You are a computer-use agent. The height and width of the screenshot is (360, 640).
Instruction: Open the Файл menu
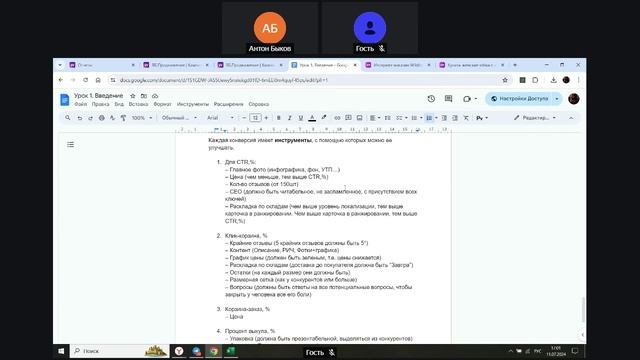80,104
